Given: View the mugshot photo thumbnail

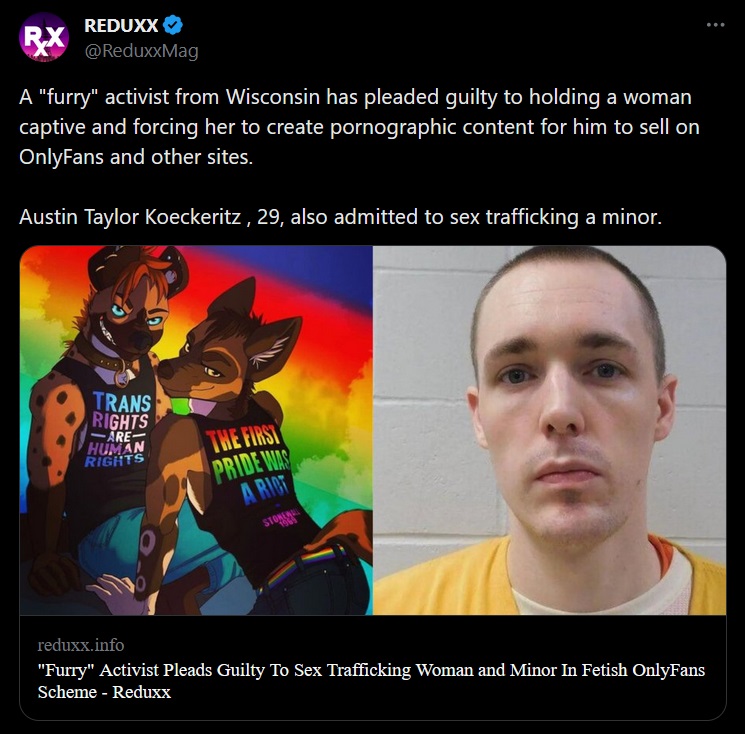Looking at the screenshot, I should tap(550, 430).
